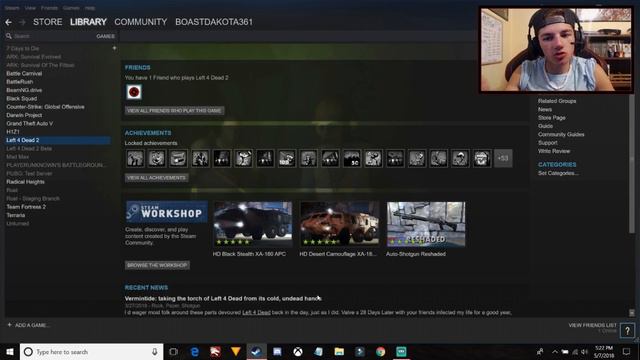640x360 pixels.
Task: Go back with the left arrow
Action: point(8,22)
